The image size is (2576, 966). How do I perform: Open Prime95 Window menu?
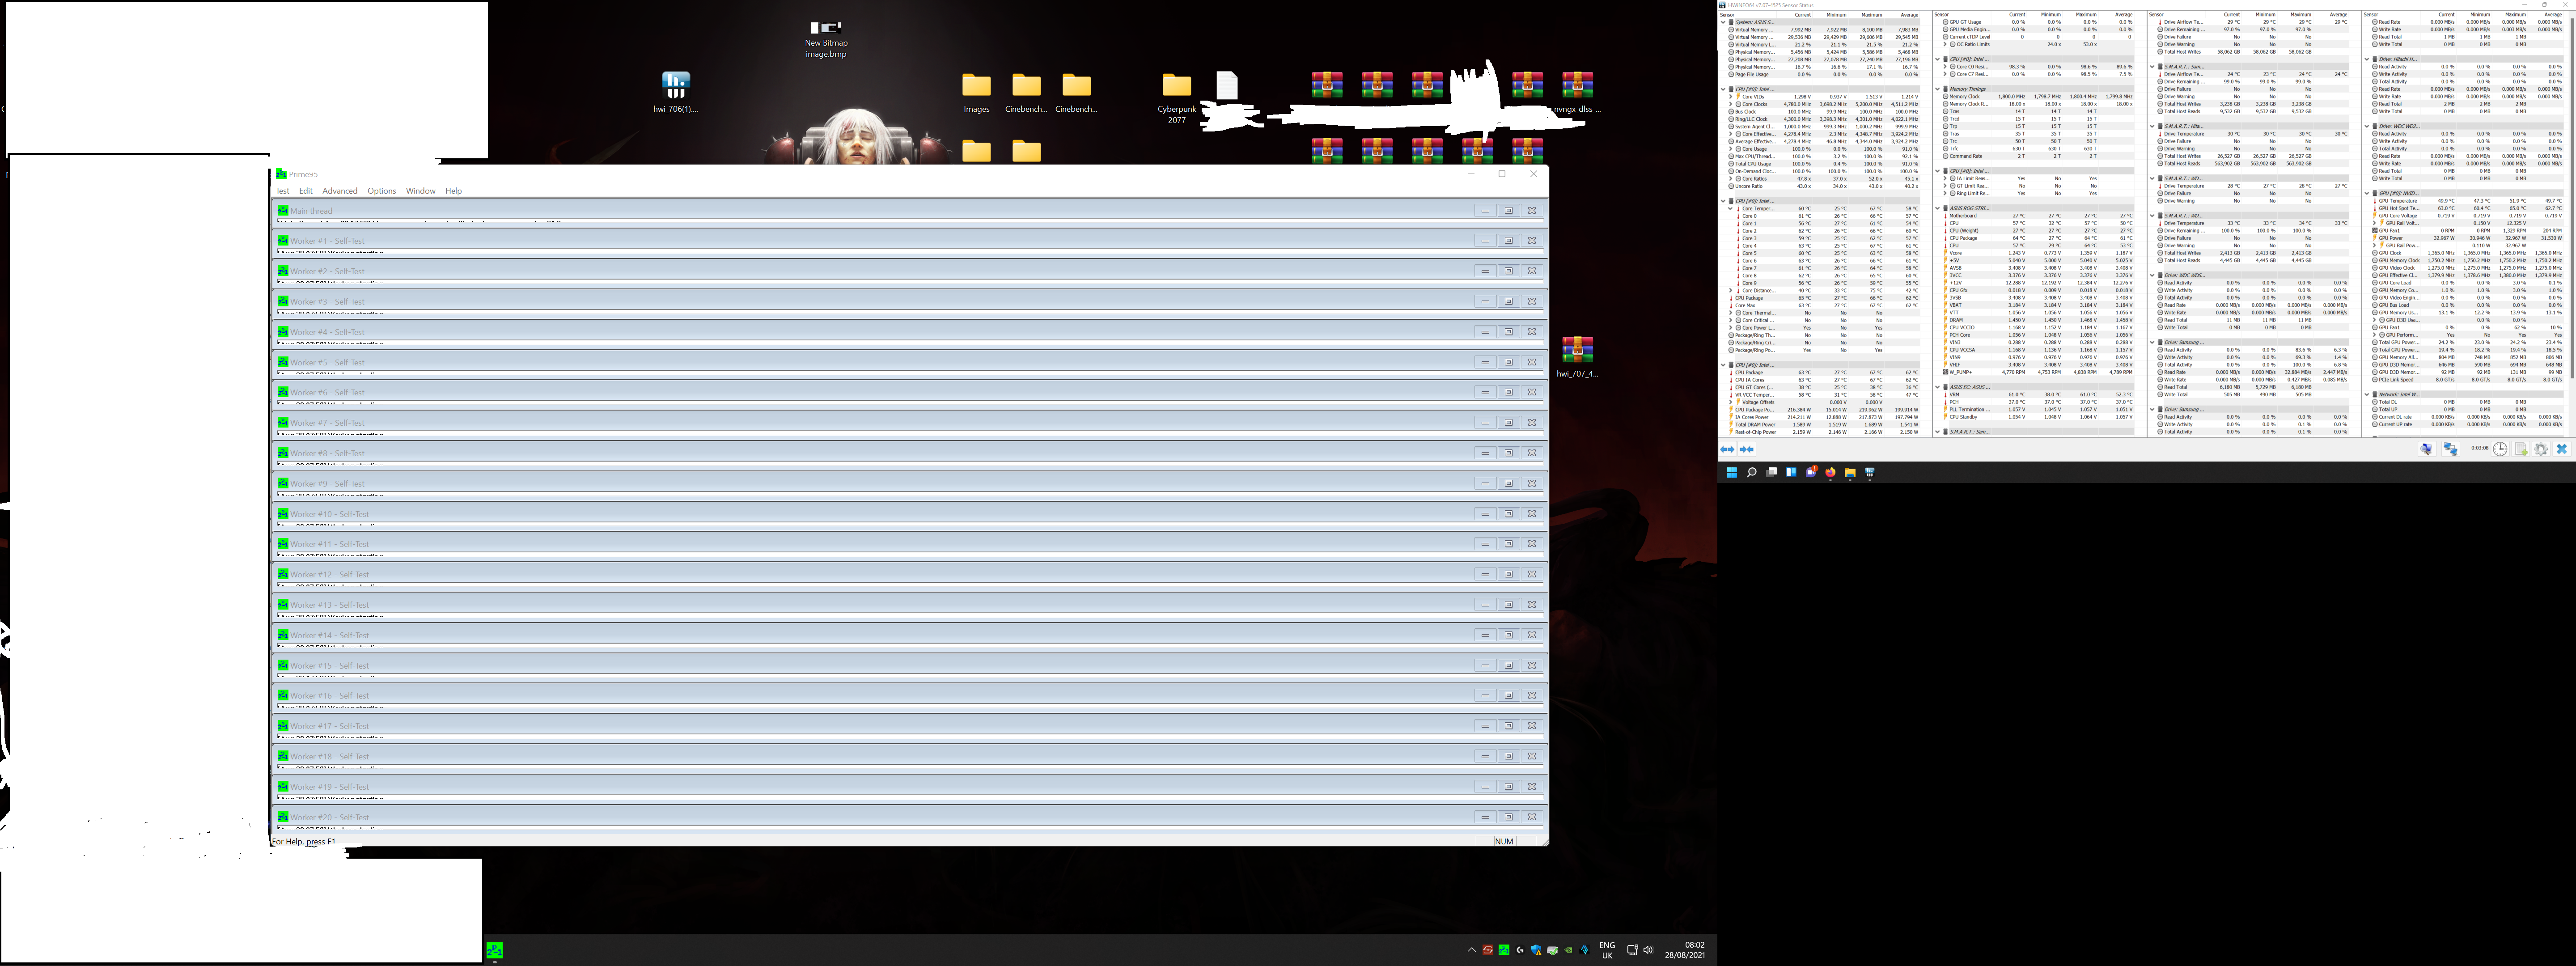tap(421, 191)
